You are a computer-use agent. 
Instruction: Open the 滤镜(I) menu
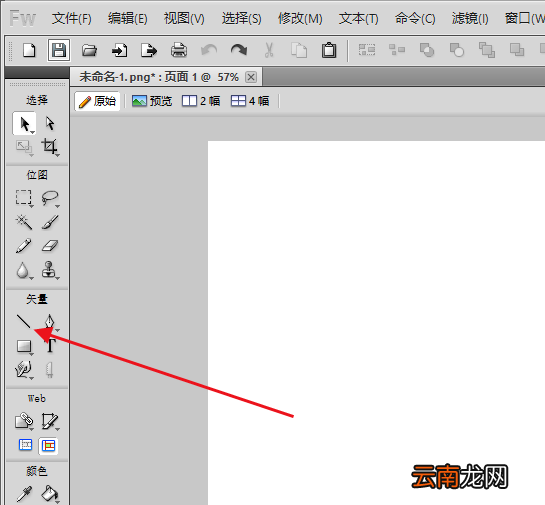470,18
